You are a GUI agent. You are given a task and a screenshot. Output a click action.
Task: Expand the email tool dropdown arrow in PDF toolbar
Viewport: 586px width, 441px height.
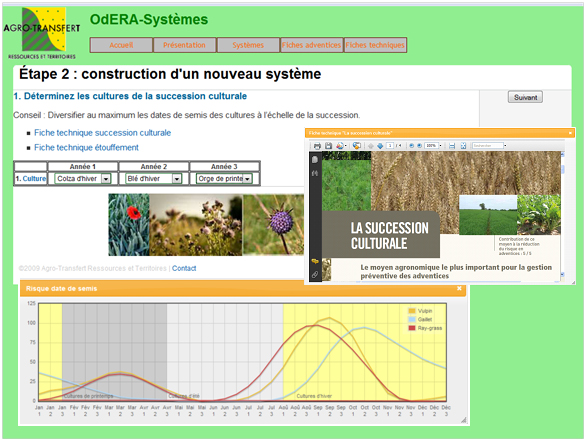point(346,146)
